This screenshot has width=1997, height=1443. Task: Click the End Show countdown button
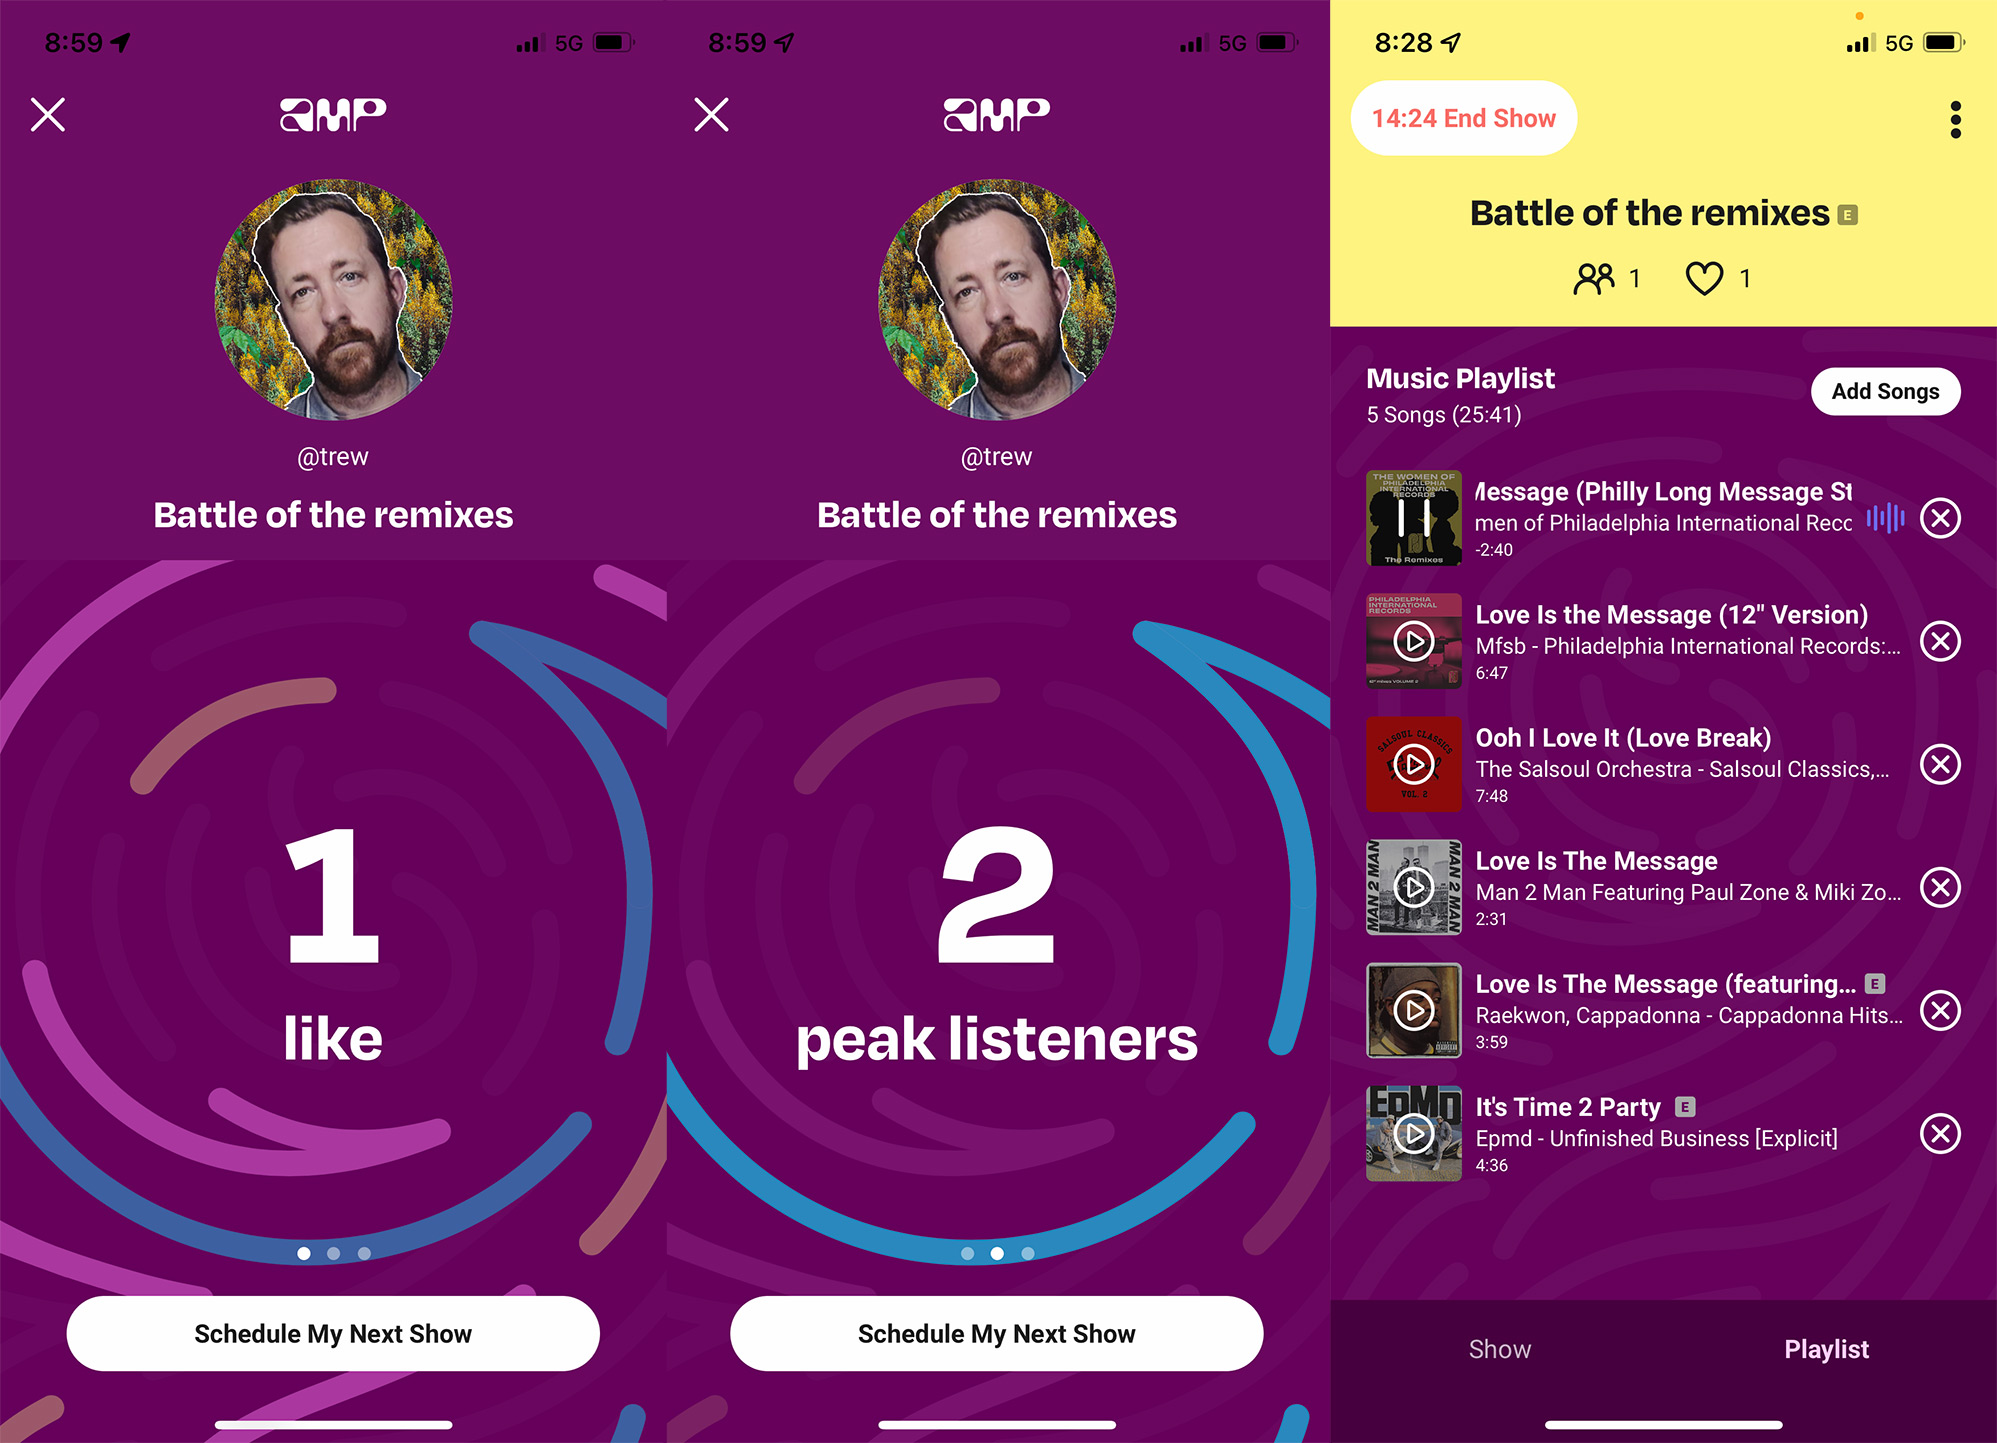[1464, 115]
